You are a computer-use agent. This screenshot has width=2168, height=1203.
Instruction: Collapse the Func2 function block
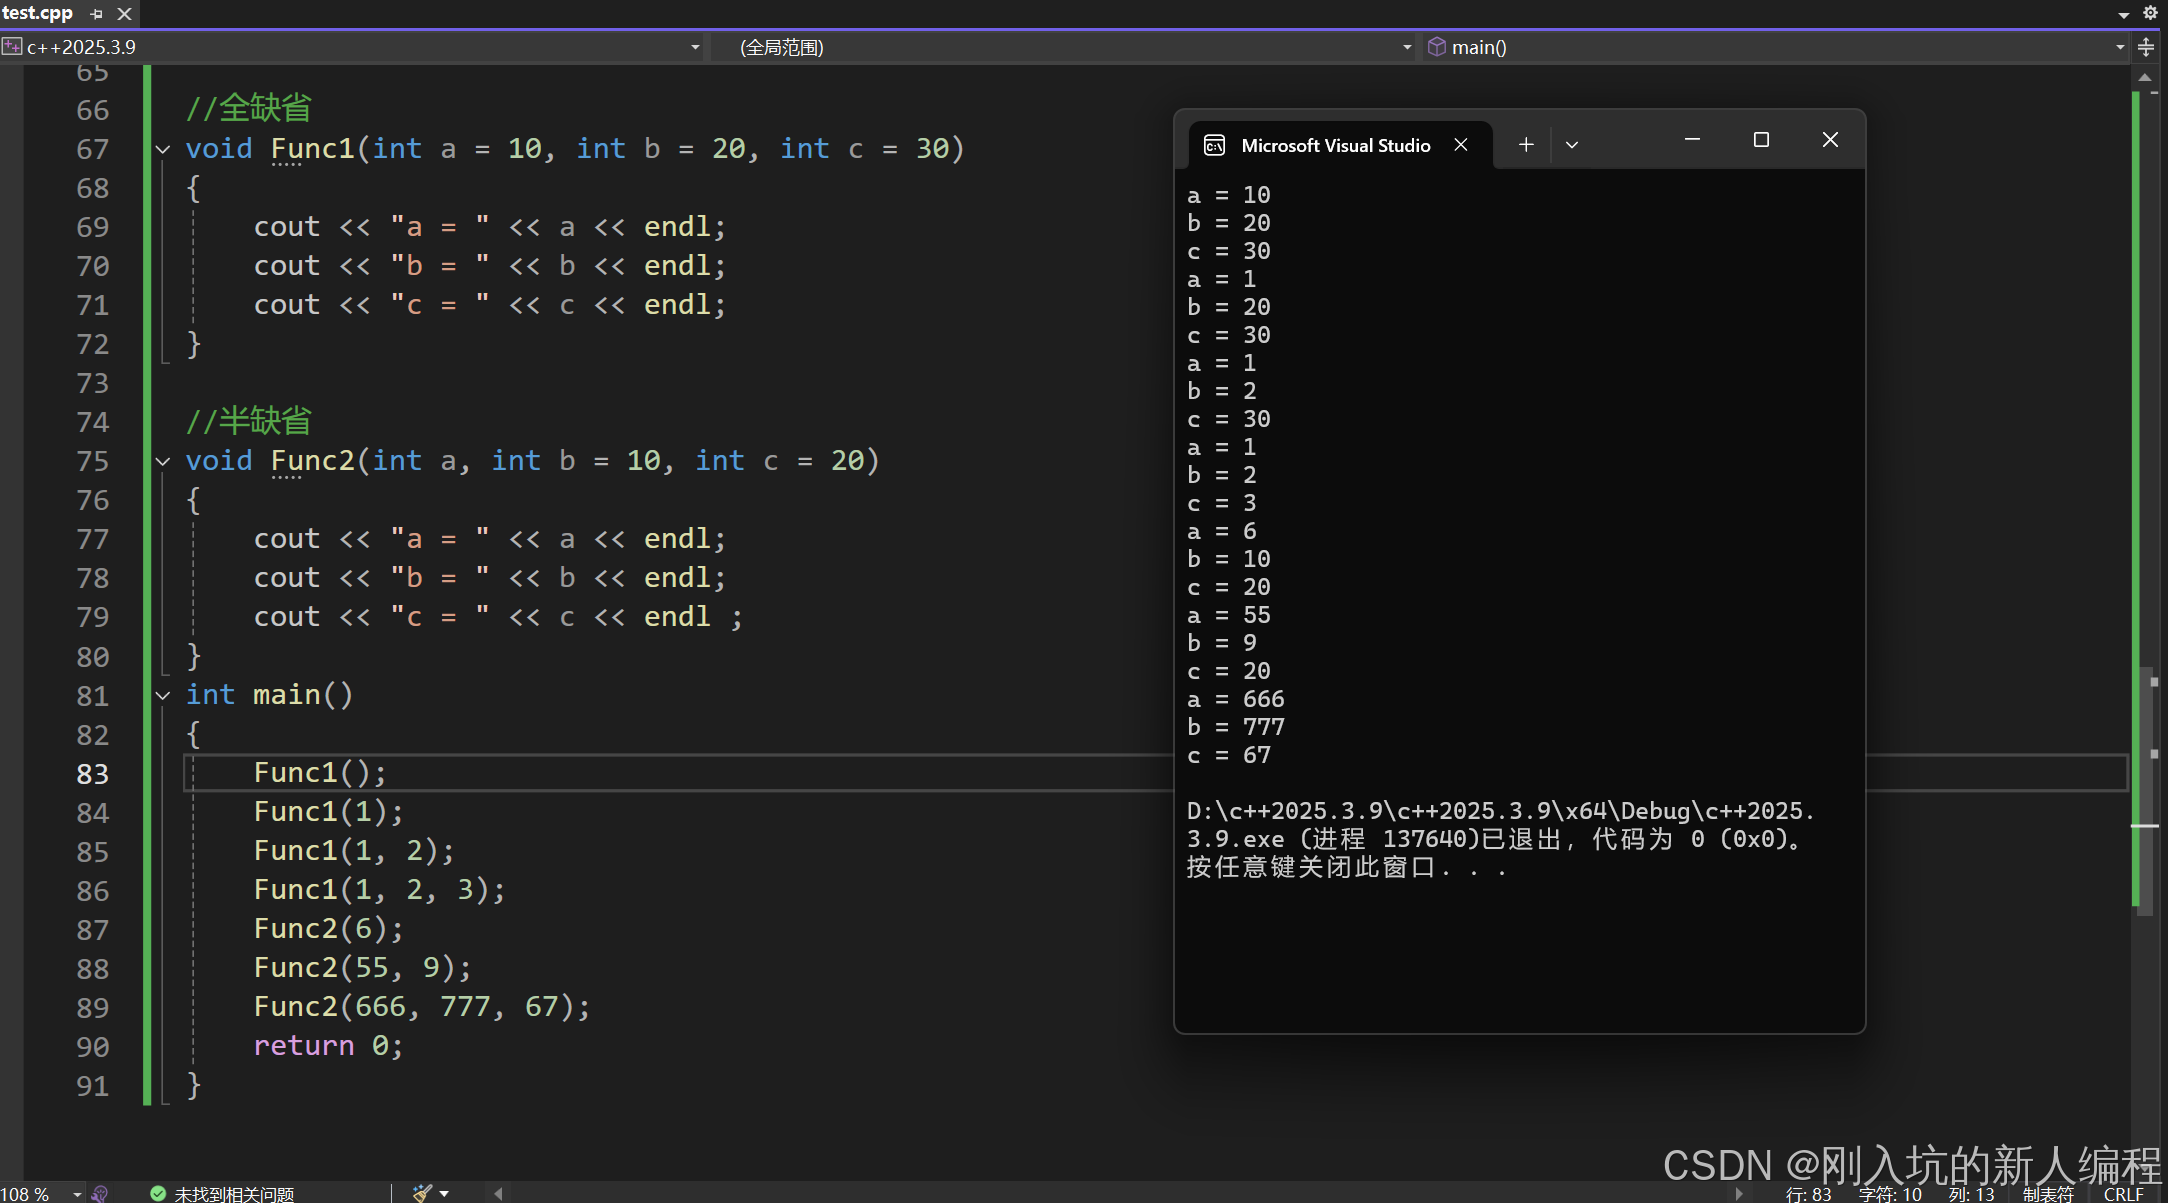(163, 462)
